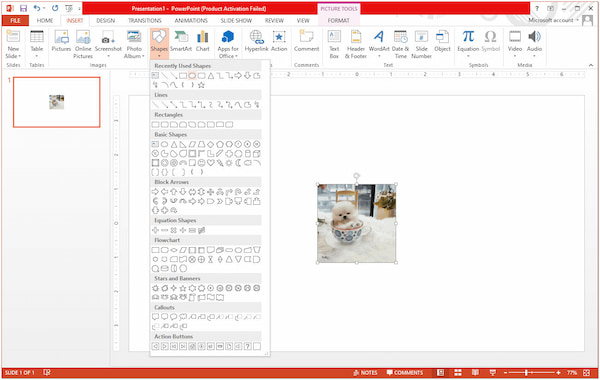
Task: Click the puppy picture on the slide
Action: [357, 223]
